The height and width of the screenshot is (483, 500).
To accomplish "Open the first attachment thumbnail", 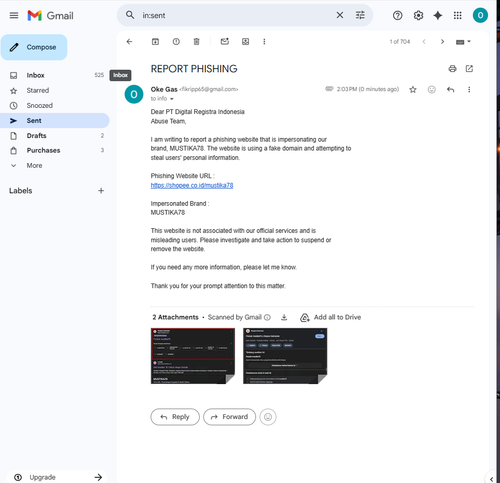I will pos(193,356).
